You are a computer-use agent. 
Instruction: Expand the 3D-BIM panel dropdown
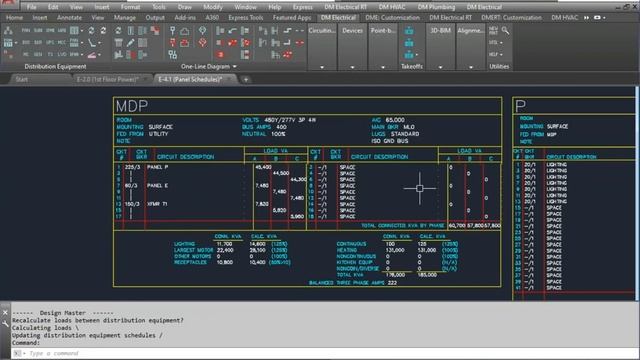(x=440, y=67)
